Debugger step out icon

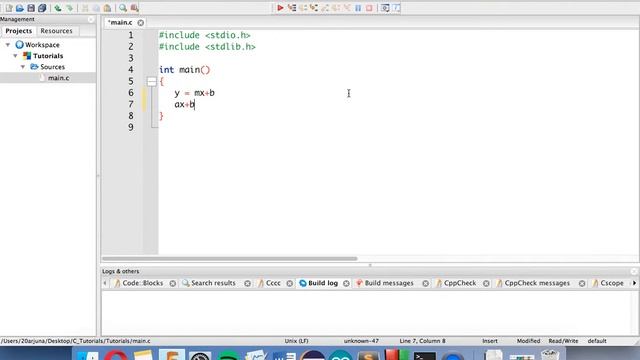[325, 8]
